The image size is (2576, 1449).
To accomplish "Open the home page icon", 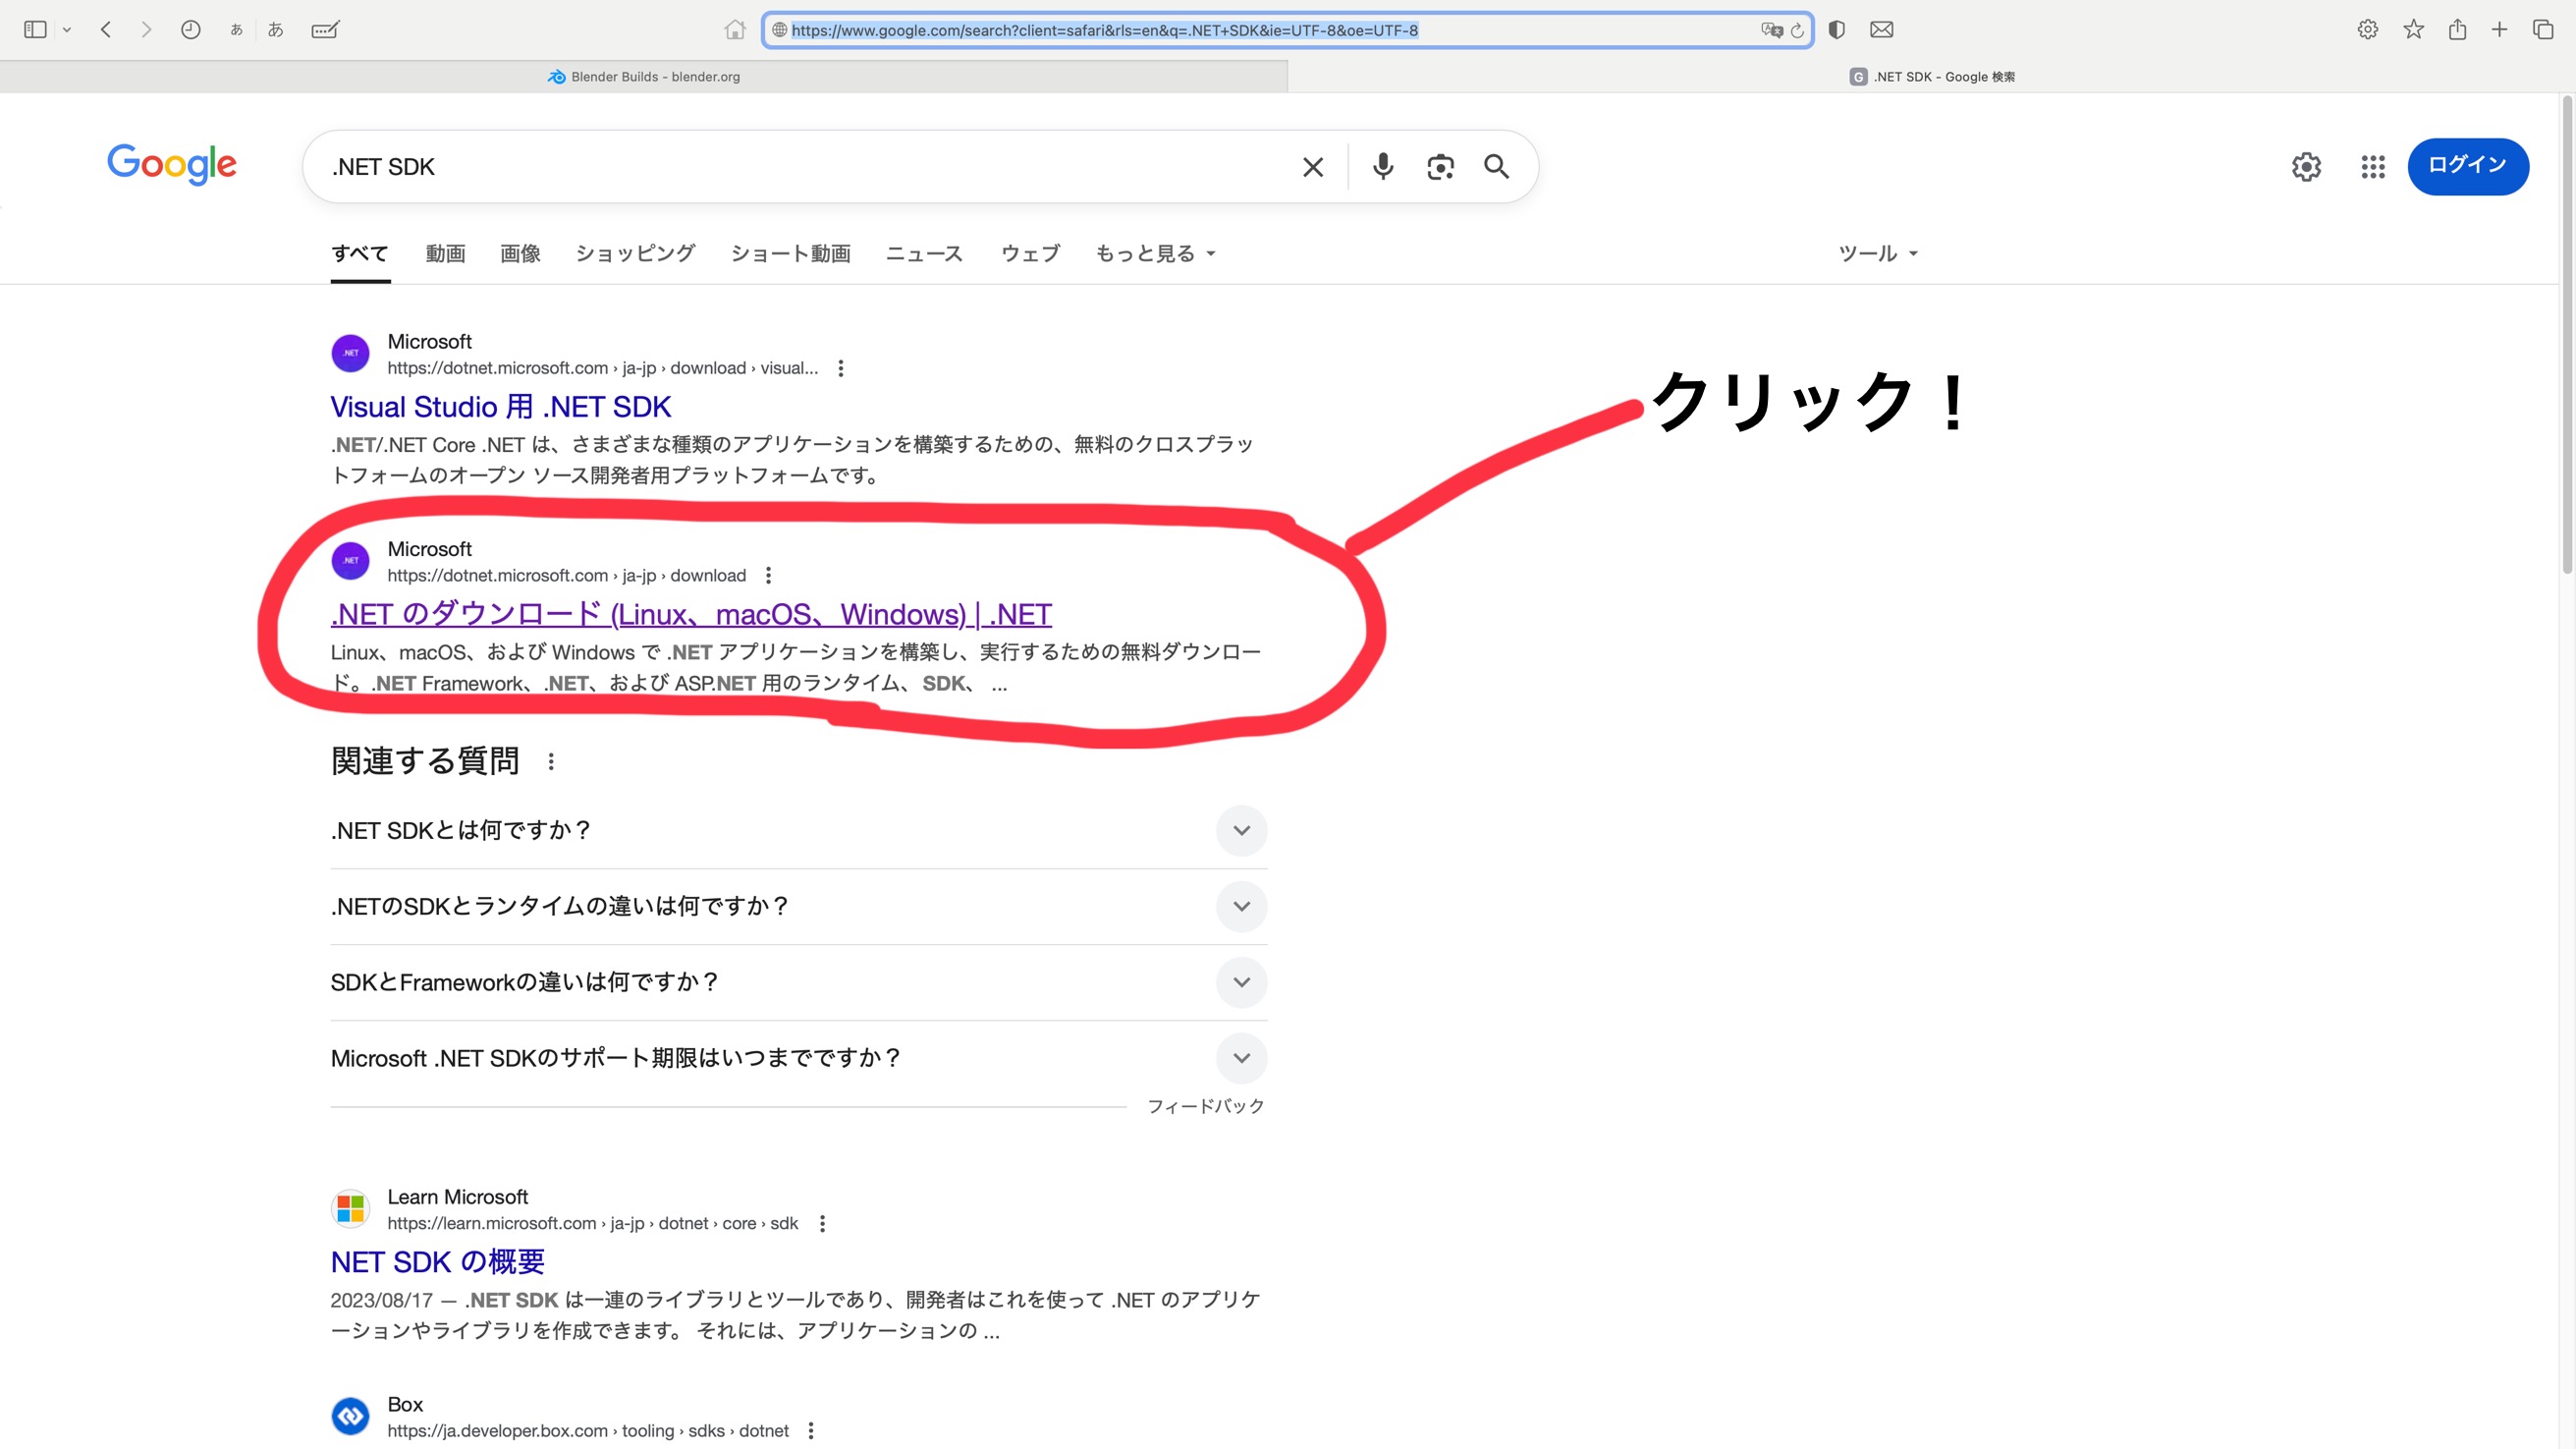I will point(735,30).
